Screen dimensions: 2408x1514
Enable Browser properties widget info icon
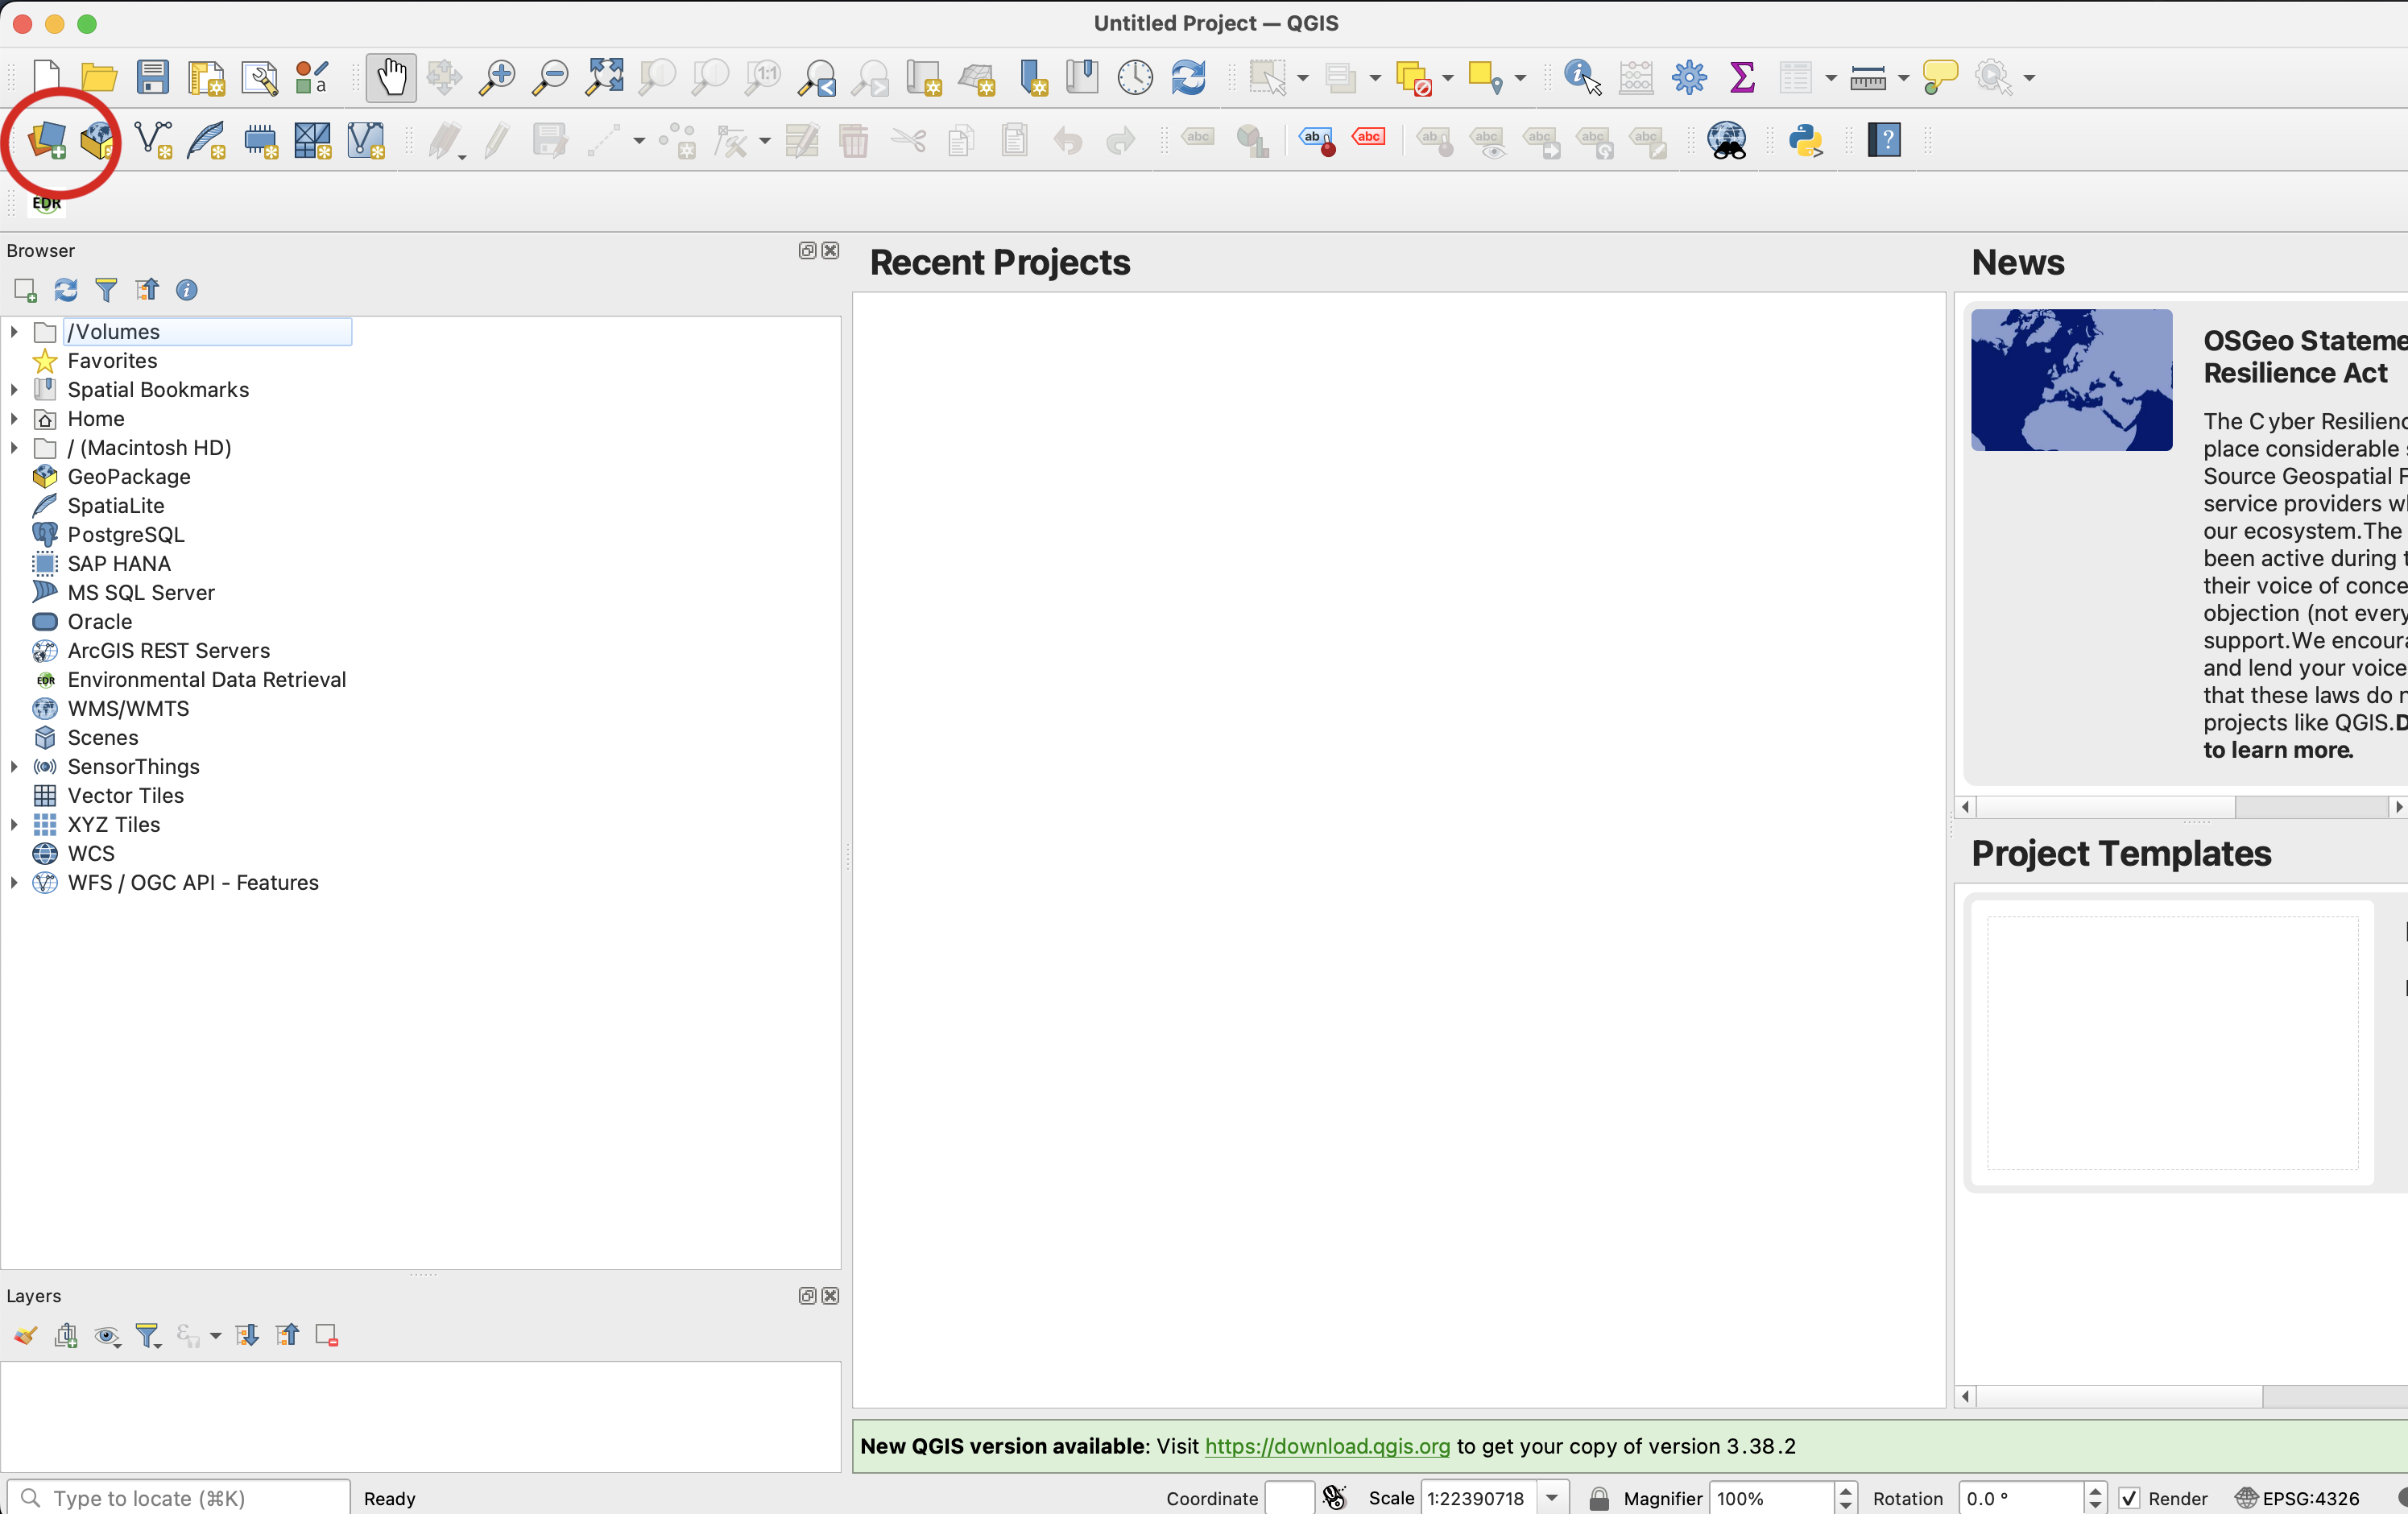click(187, 290)
